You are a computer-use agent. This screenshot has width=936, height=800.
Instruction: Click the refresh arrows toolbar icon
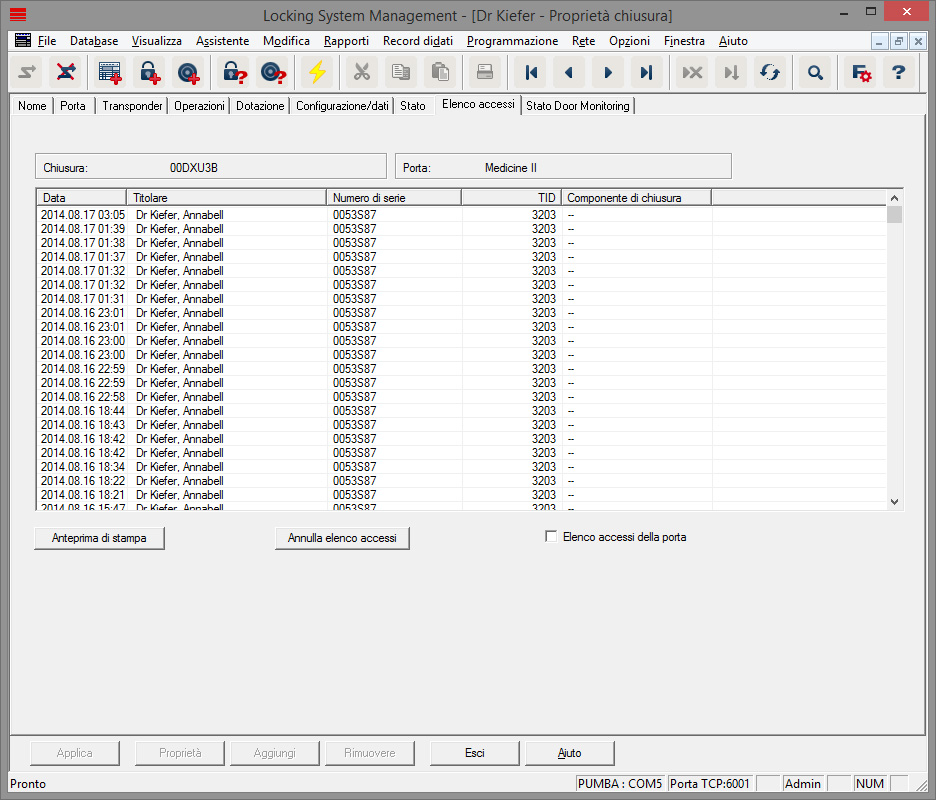[769, 73]
